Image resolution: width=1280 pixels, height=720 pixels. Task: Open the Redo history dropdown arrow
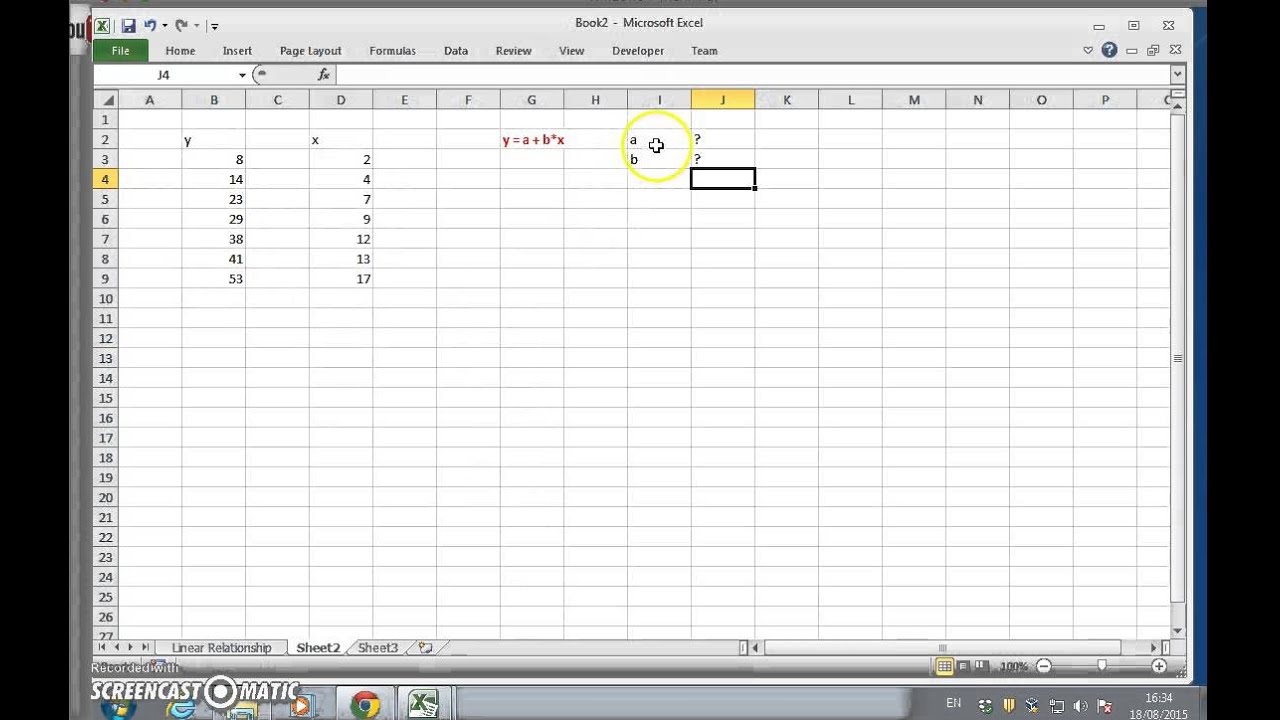[196, 26]
